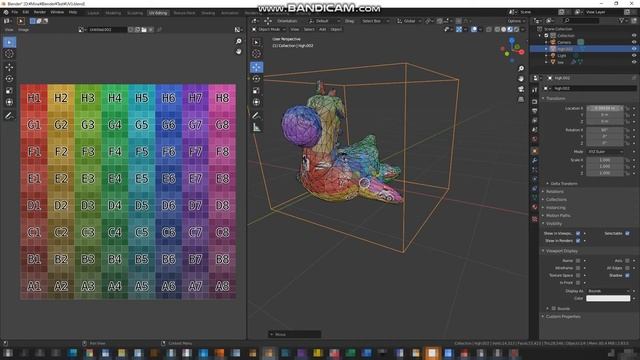Select the Annotate pencil tool in UV editor
This screenshot has width=640, height=360.
(x=9, y=116)
